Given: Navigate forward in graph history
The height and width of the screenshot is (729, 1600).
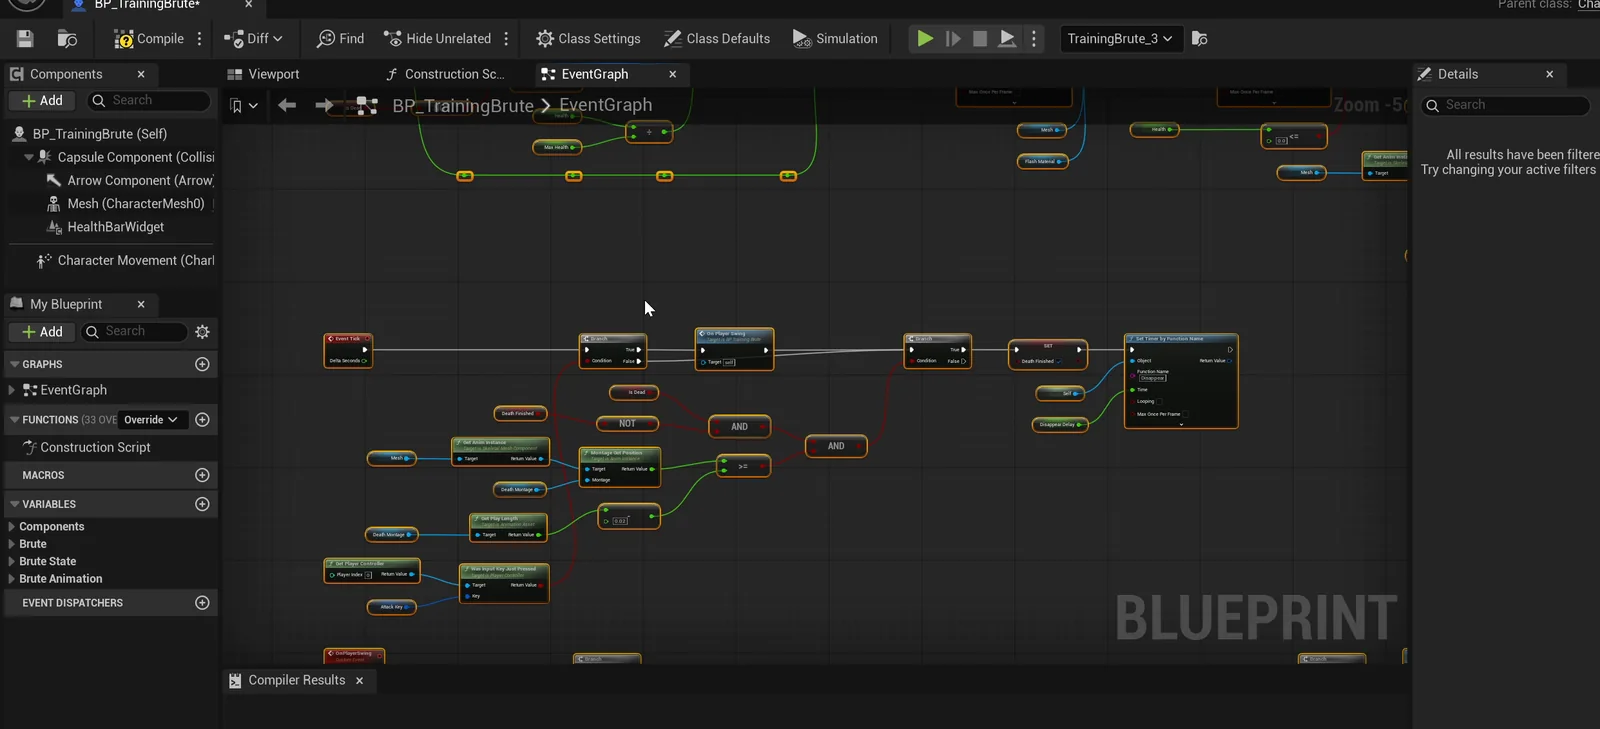Looking at the screenshot, I should point(324,105).
